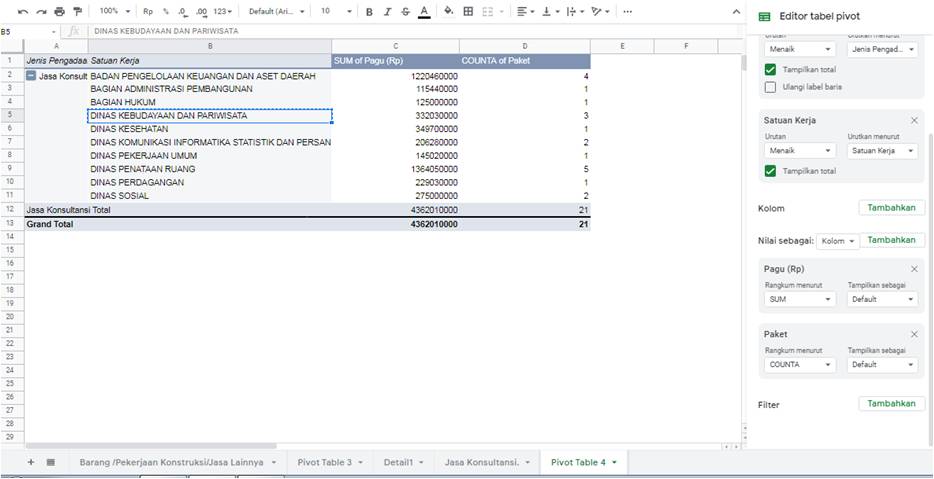Enable the Ulangi label baris checkbox
Image resolution: width=934 pixels, height=479 pixels.
pyautogui.click(x=770, y=87)
